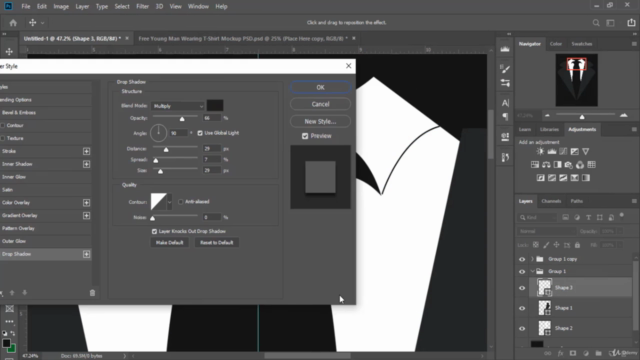Open the Filter menu
Viewport: 640px width, 360px height.
(x=142, y=7)
